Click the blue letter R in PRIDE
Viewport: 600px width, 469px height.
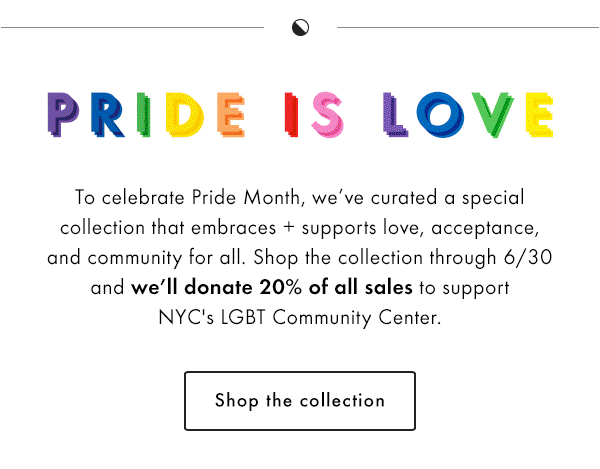pyautogui.click(x=108, y=114)
